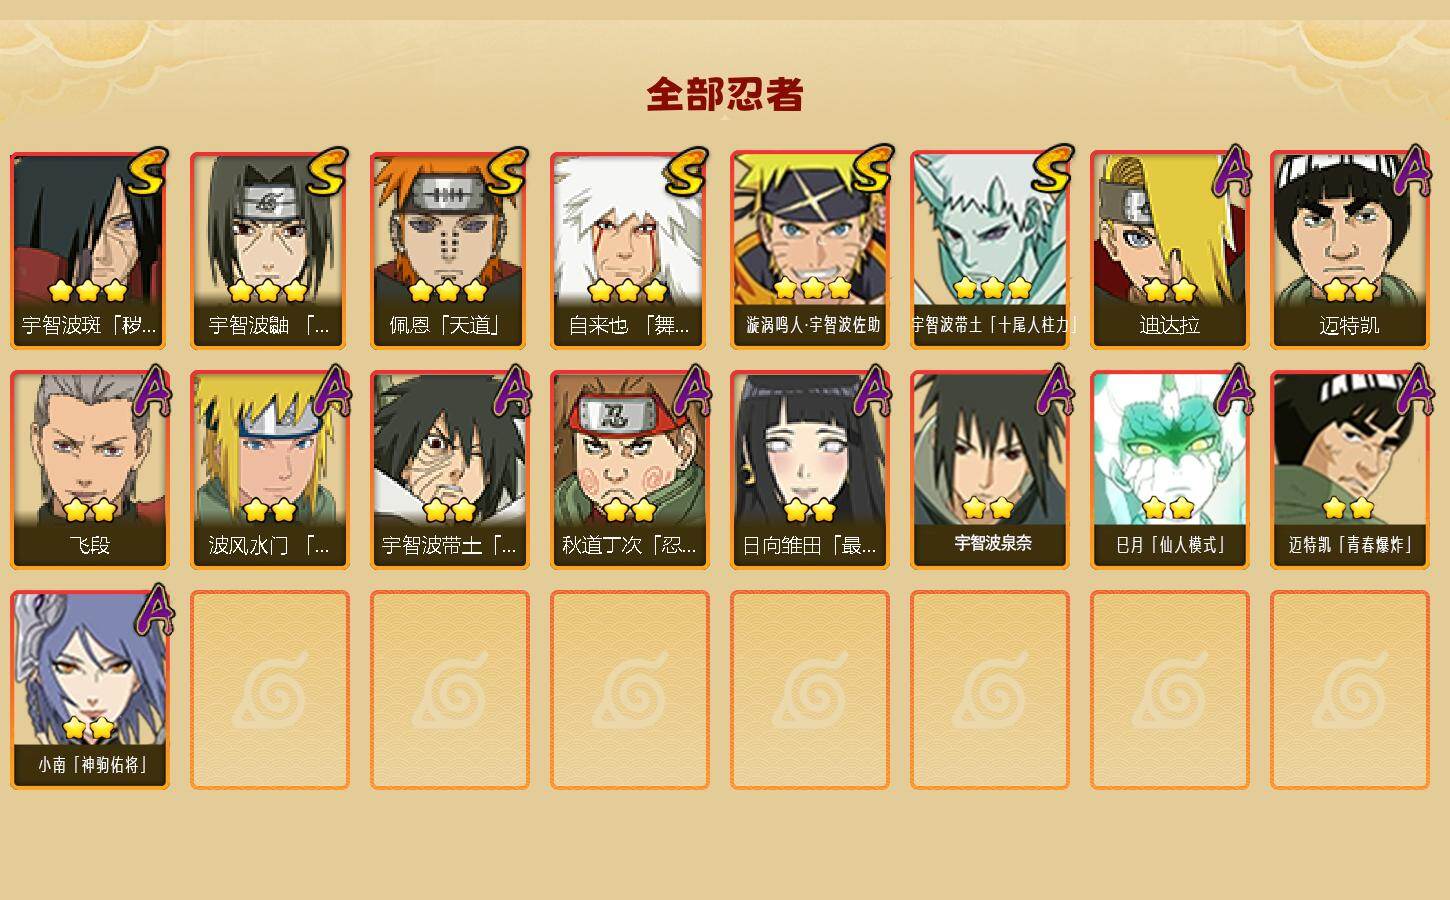This screenshot has height=900, width=1450.
Task: Choose the 迈特凯 ninja card
Action: pos(1350,250)
